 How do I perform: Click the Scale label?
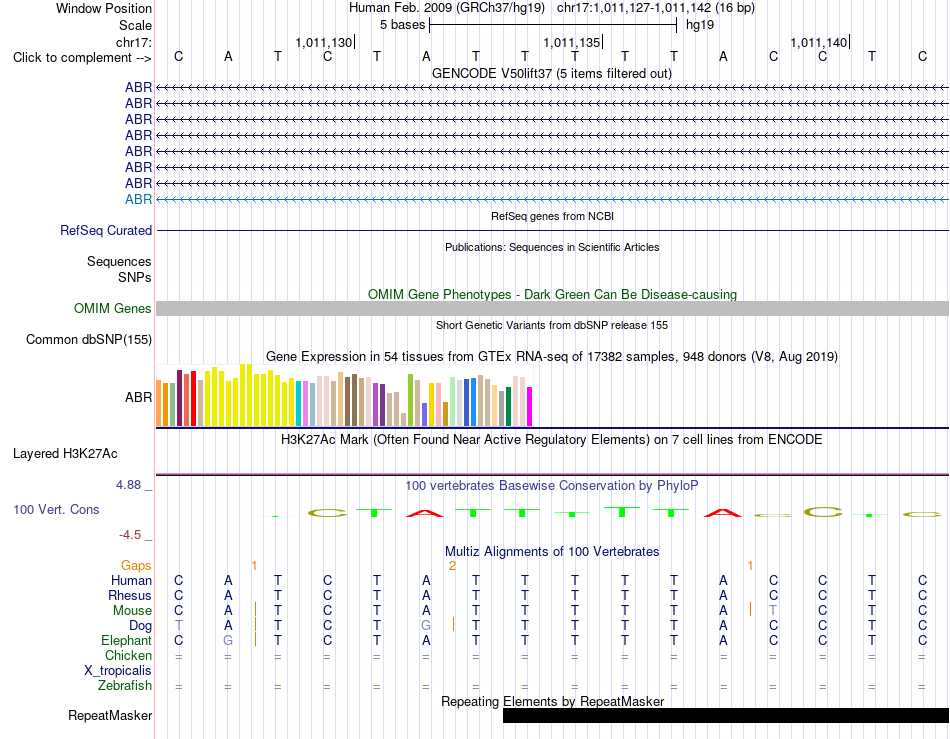pyautogui.click(x=135, y=25)
